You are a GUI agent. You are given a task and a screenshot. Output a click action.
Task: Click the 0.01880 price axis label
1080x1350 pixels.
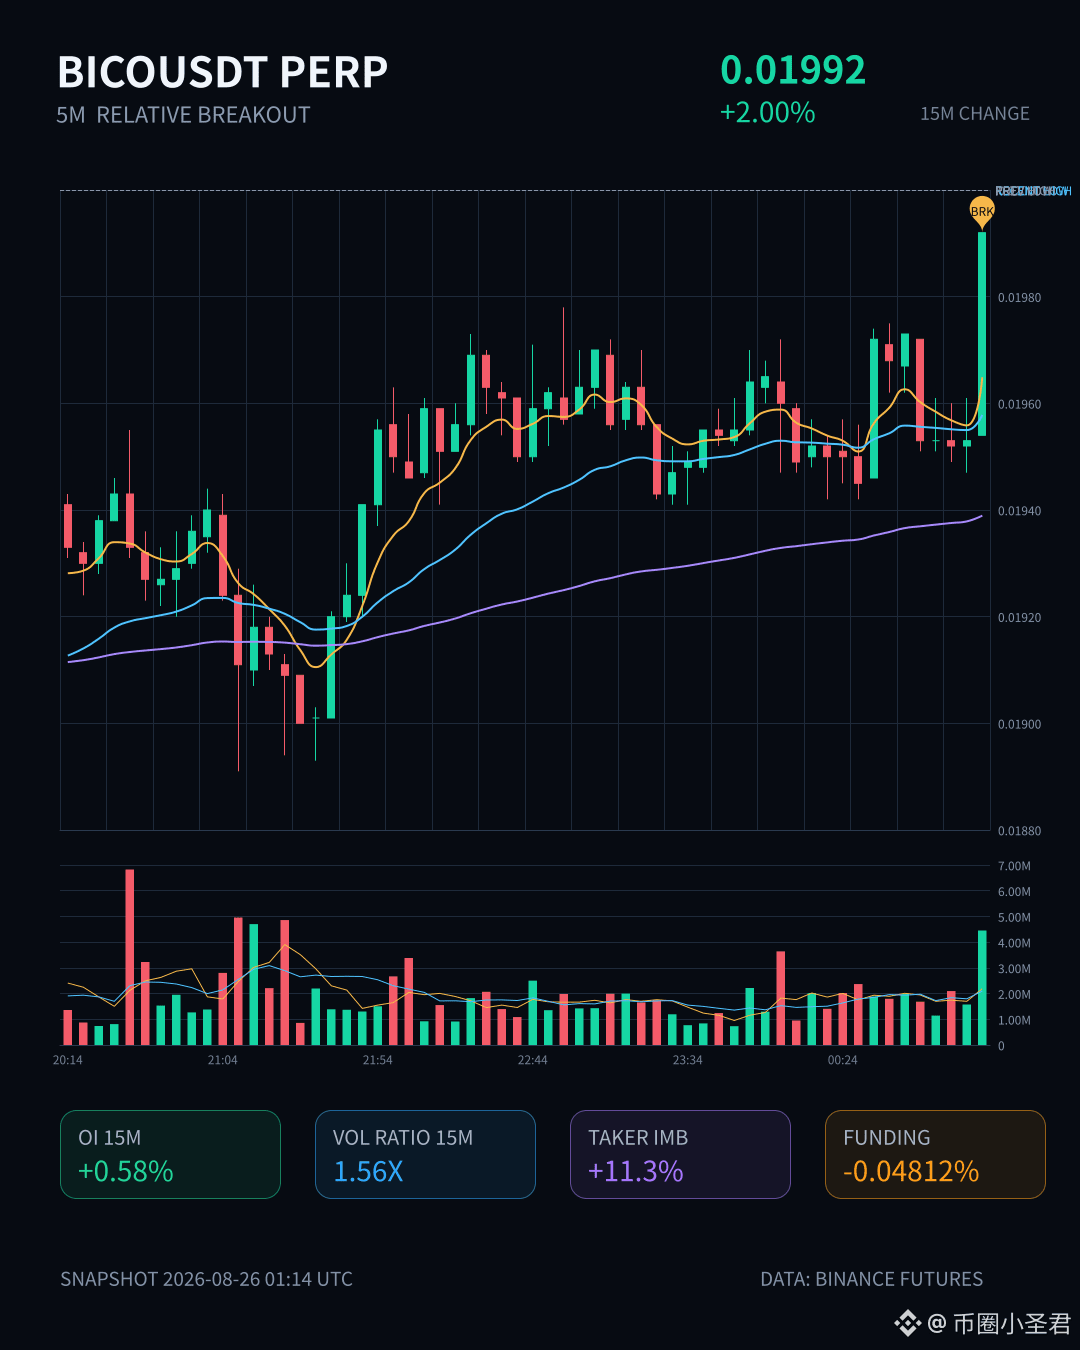point(1019,831)
